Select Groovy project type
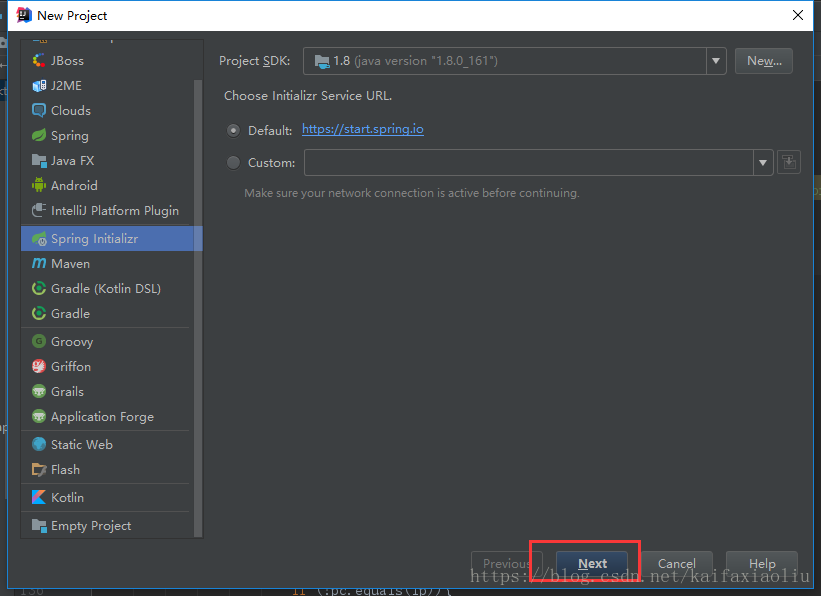The height and width of the screenshot is (596, 821). click(x=107, y=341)
